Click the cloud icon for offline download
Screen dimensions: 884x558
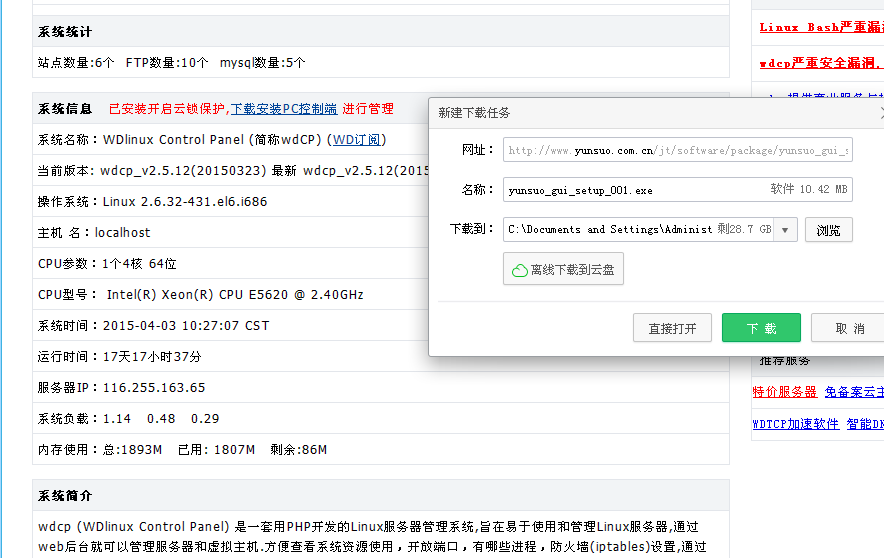coord(520,270)
